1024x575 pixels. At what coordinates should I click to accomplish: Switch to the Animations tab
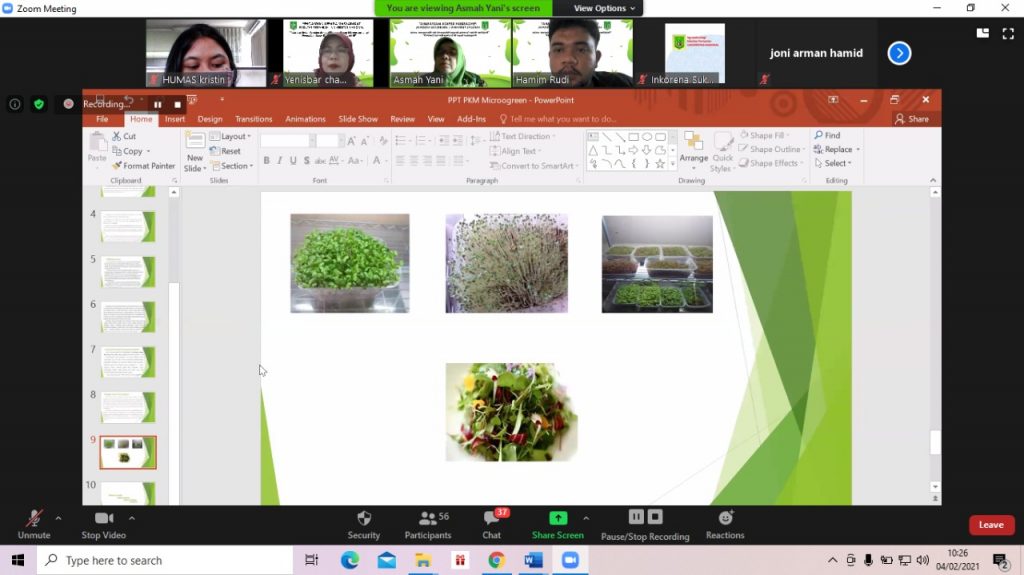305,119
